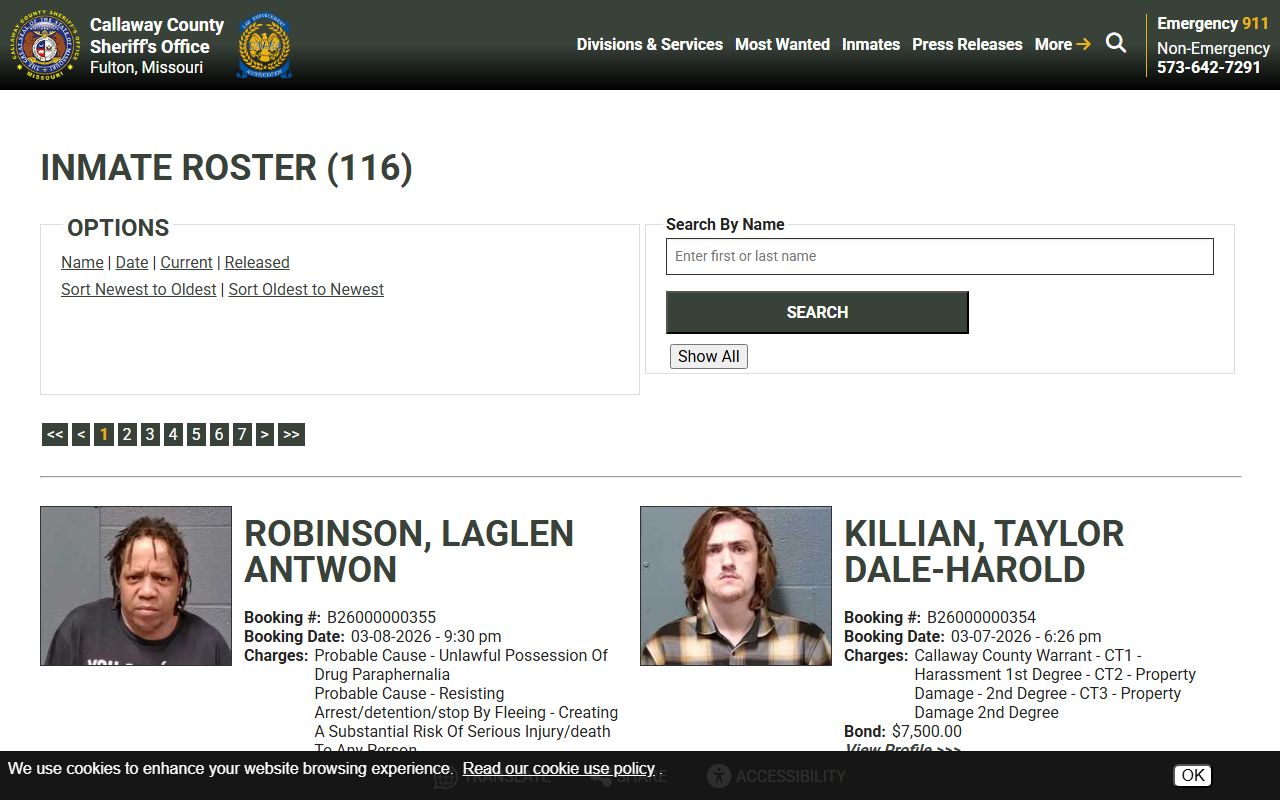Click the Callaway County Sheriff's Office title
1280x800 pixels.
(157, 36)
